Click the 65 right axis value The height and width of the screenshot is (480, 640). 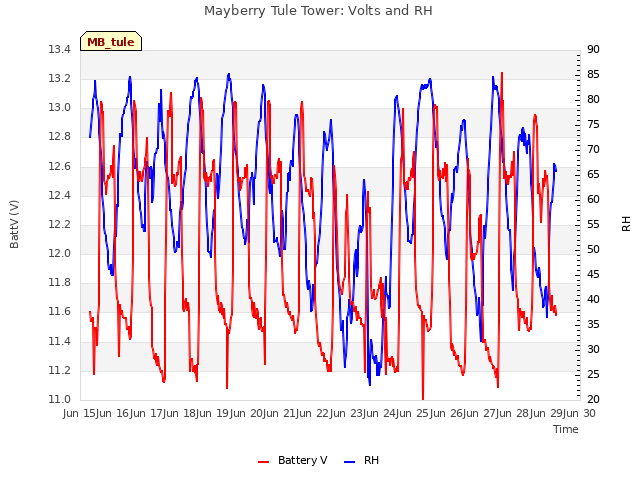tap(593, 175)
